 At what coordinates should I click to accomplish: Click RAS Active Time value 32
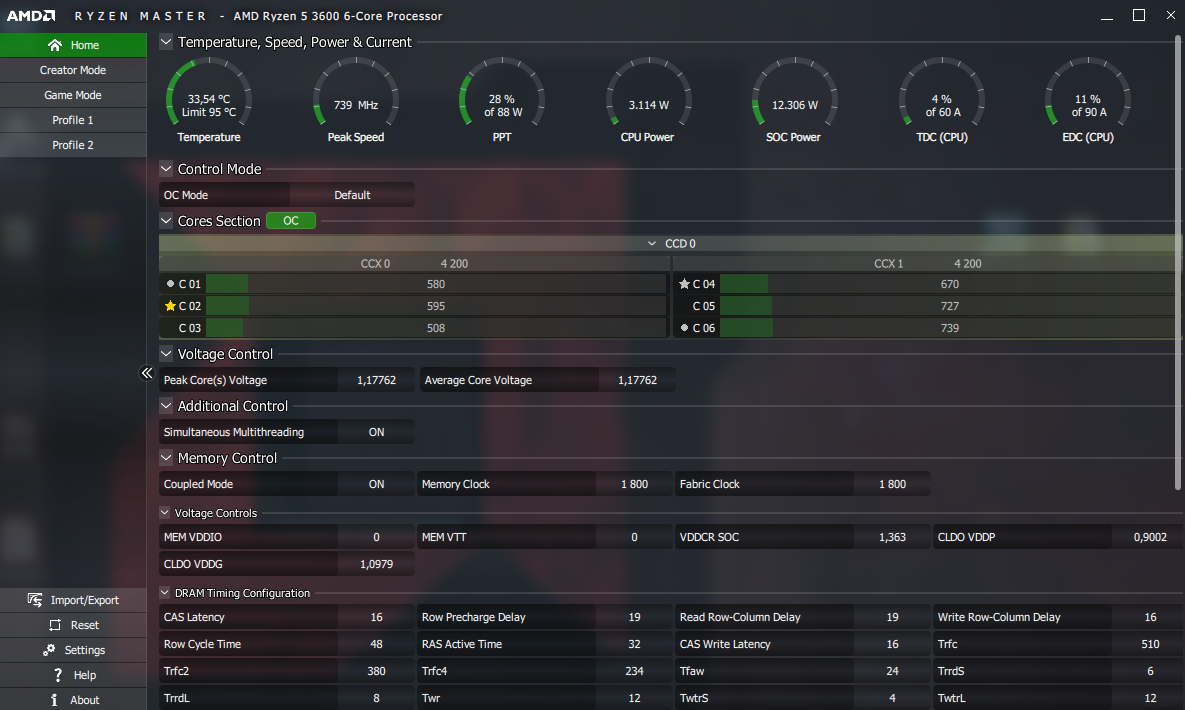pos(634,644)
